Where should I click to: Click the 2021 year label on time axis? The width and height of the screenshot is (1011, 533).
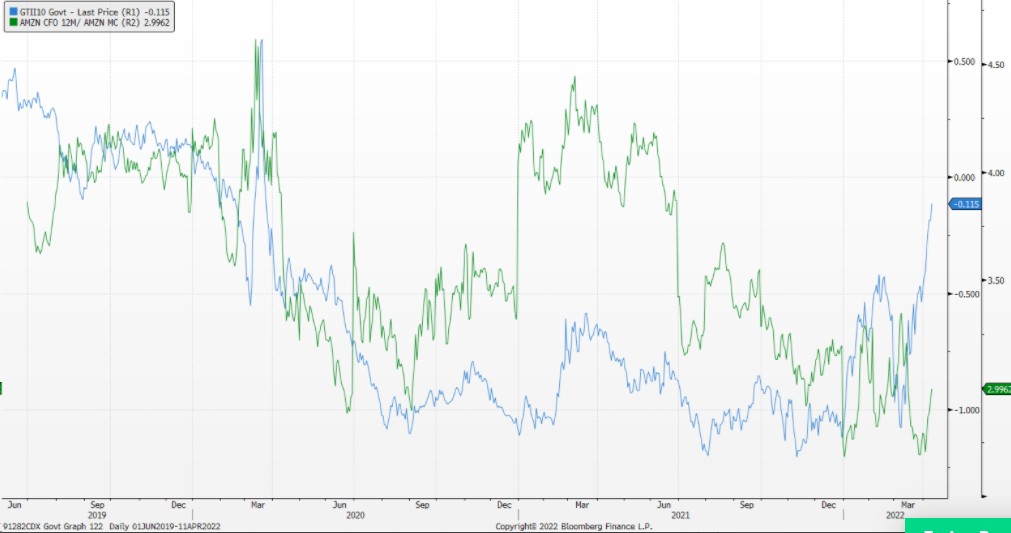[x=681, y=516]
